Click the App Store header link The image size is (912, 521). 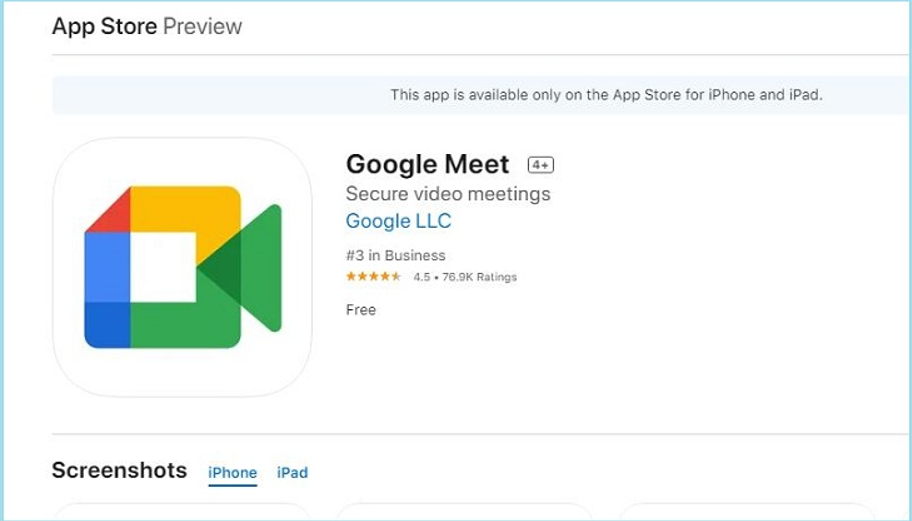104,26
